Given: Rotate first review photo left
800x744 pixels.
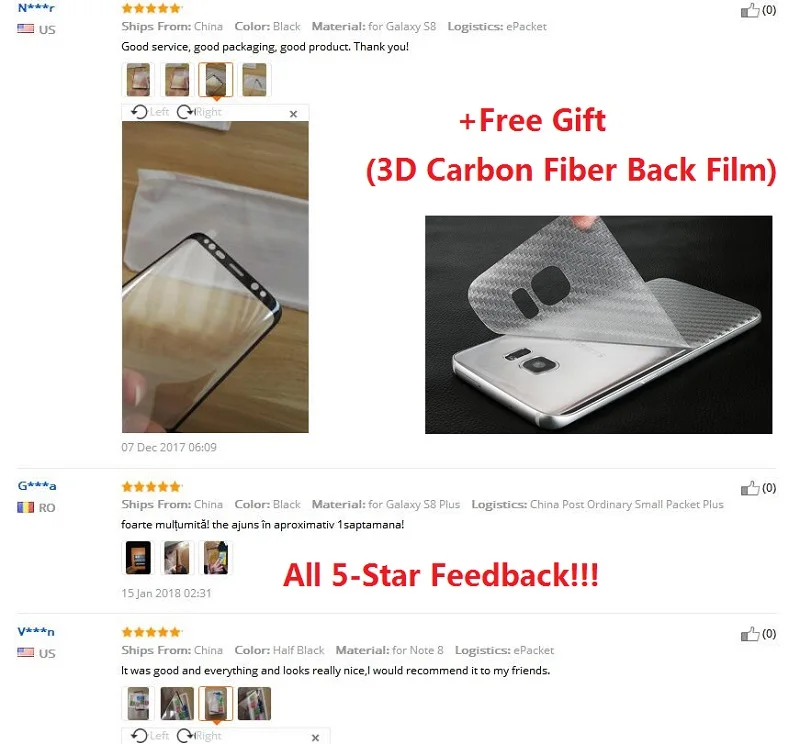Looking at the screenshot, I should click(x=149, y=112).
